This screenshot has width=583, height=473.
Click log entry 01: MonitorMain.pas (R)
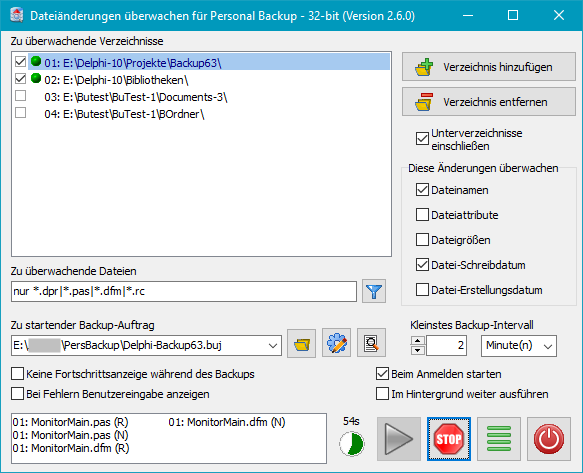[70, 422]
